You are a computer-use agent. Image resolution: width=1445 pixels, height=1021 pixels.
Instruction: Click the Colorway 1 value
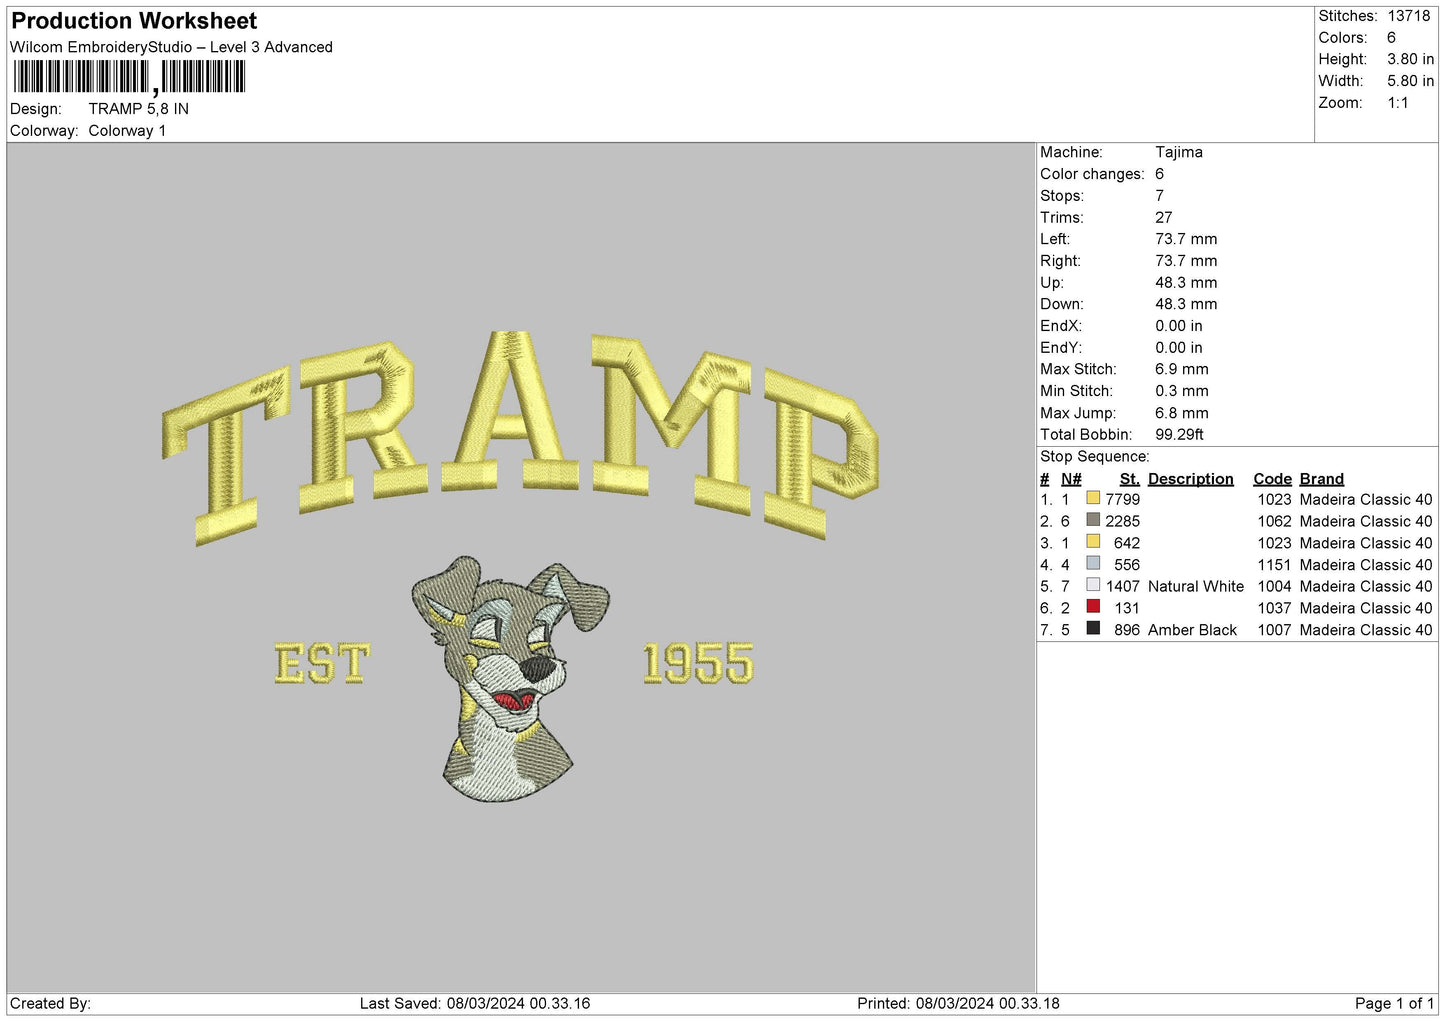pos(127,131)
